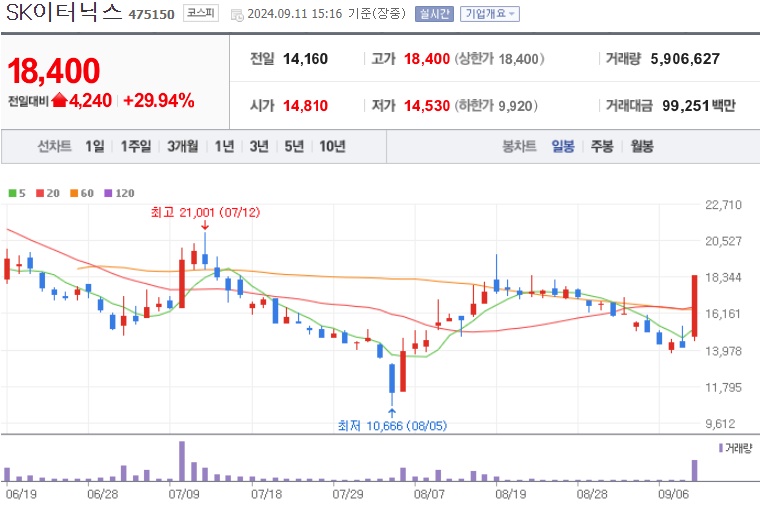The height and width of the screenshot is (510, 760).
Task: Click the calendar time icon beside date
Action: point(237,15)
